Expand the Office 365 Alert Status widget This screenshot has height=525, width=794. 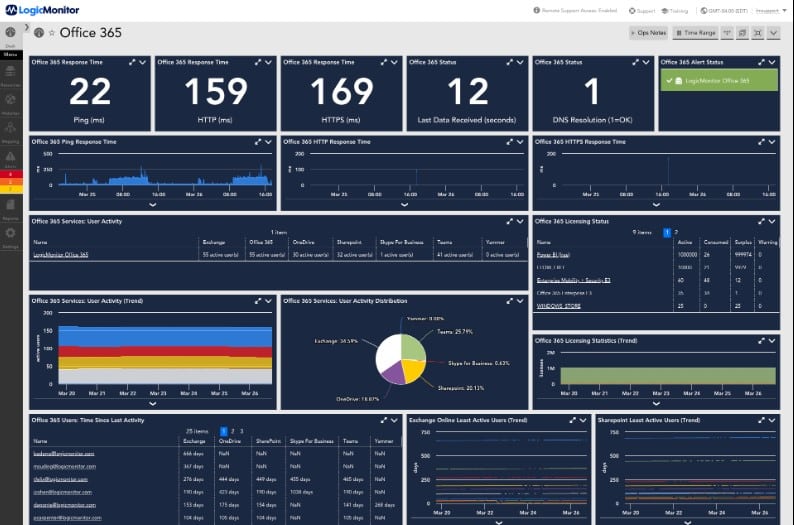pyautogui.click(x=762, y=62)
